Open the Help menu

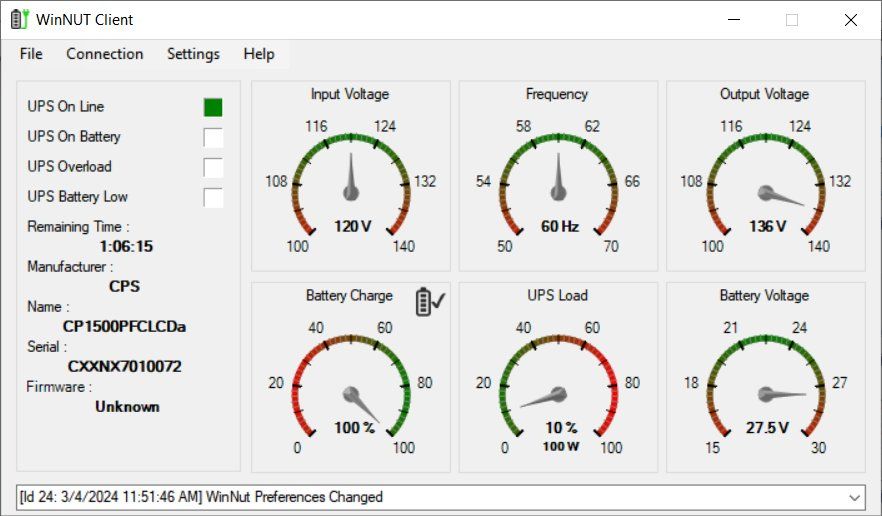(259, 54)
